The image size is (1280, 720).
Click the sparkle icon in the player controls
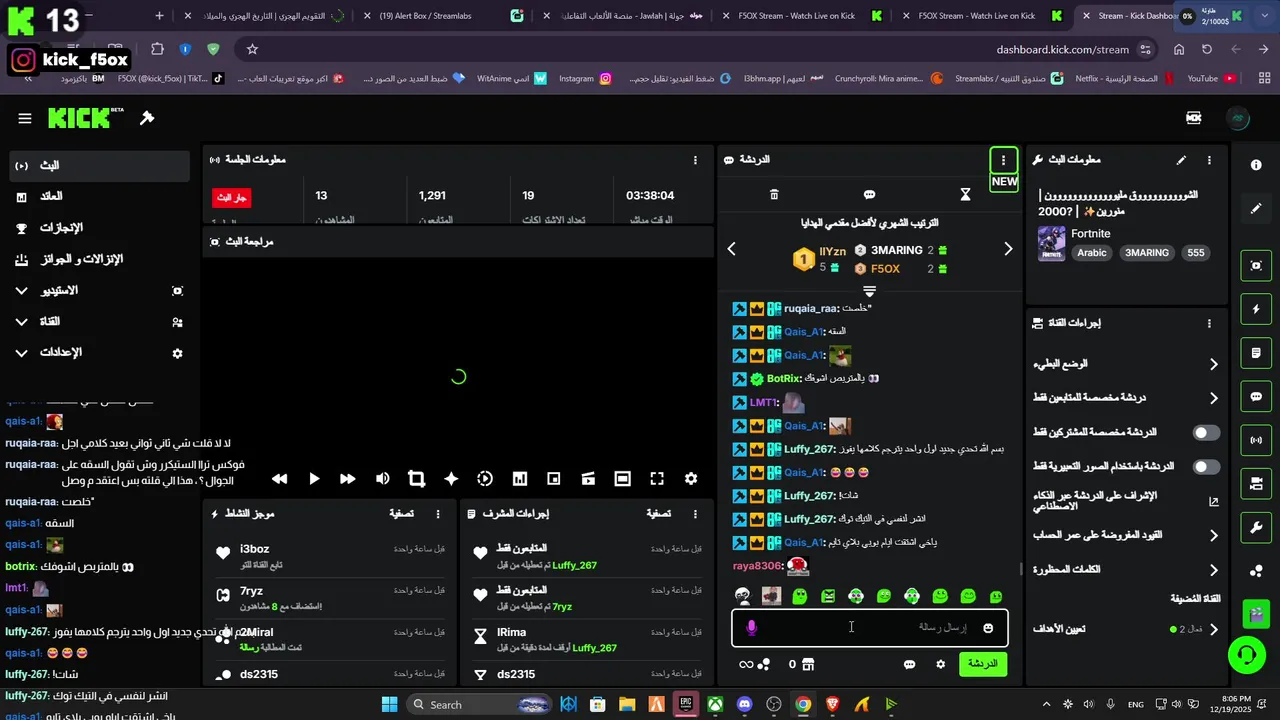pos(451,479)
